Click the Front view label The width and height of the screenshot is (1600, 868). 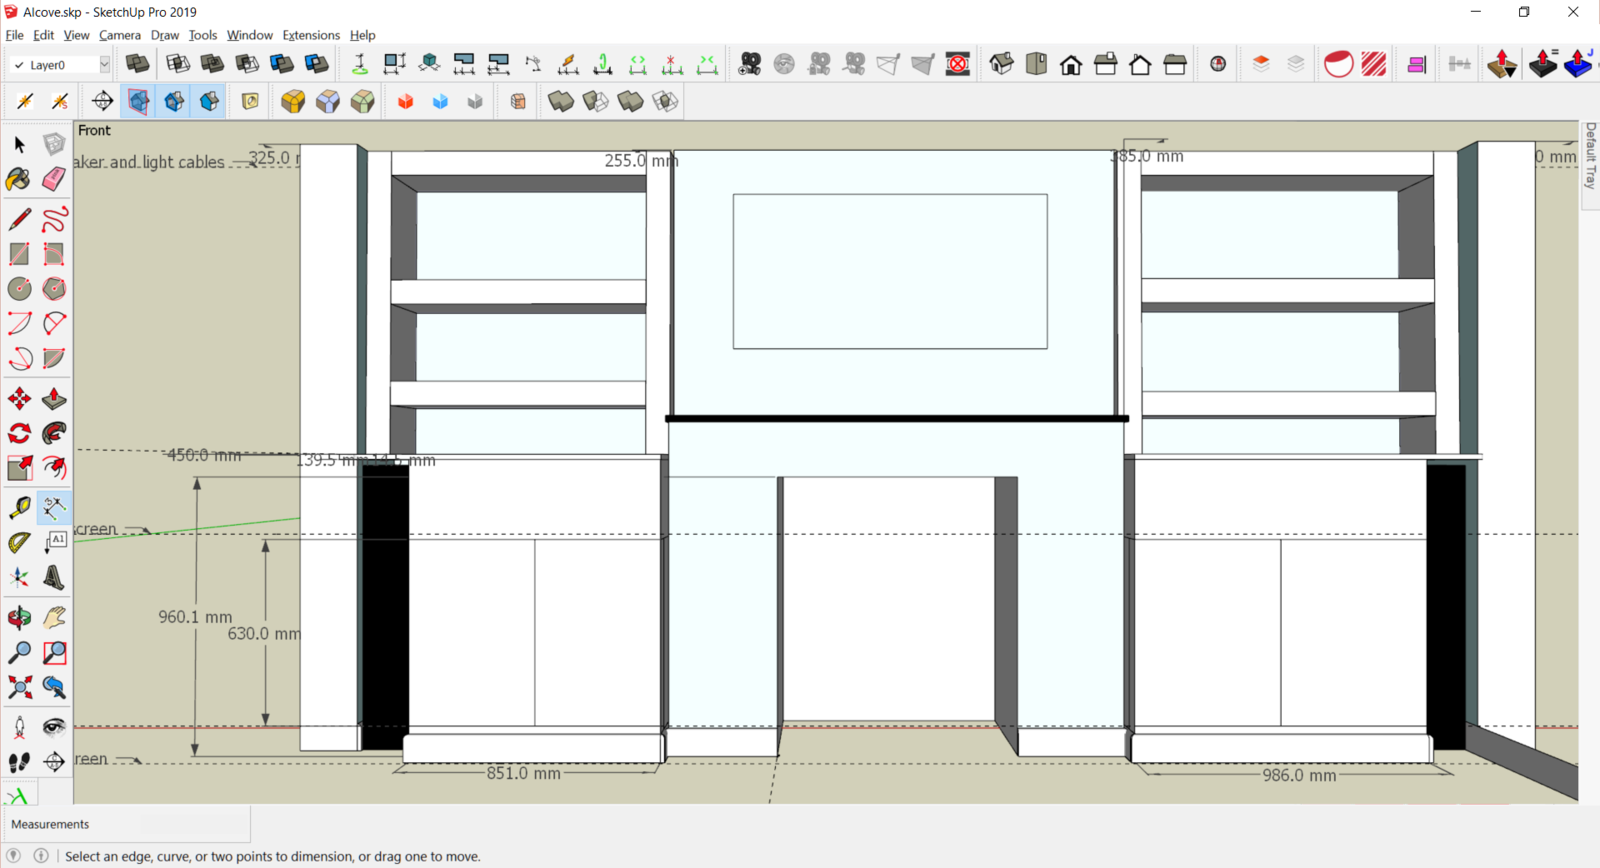[x=94, y=130]
